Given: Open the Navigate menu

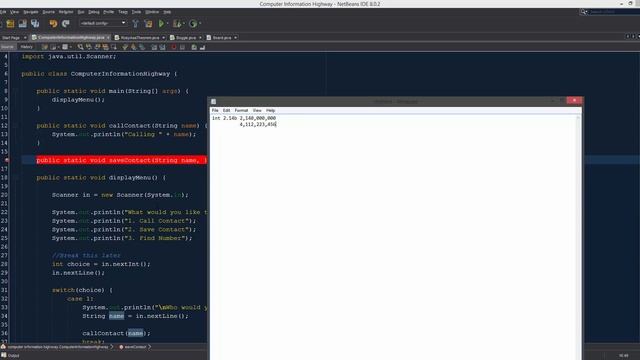Looking at the screenshot, I should 31,12.
